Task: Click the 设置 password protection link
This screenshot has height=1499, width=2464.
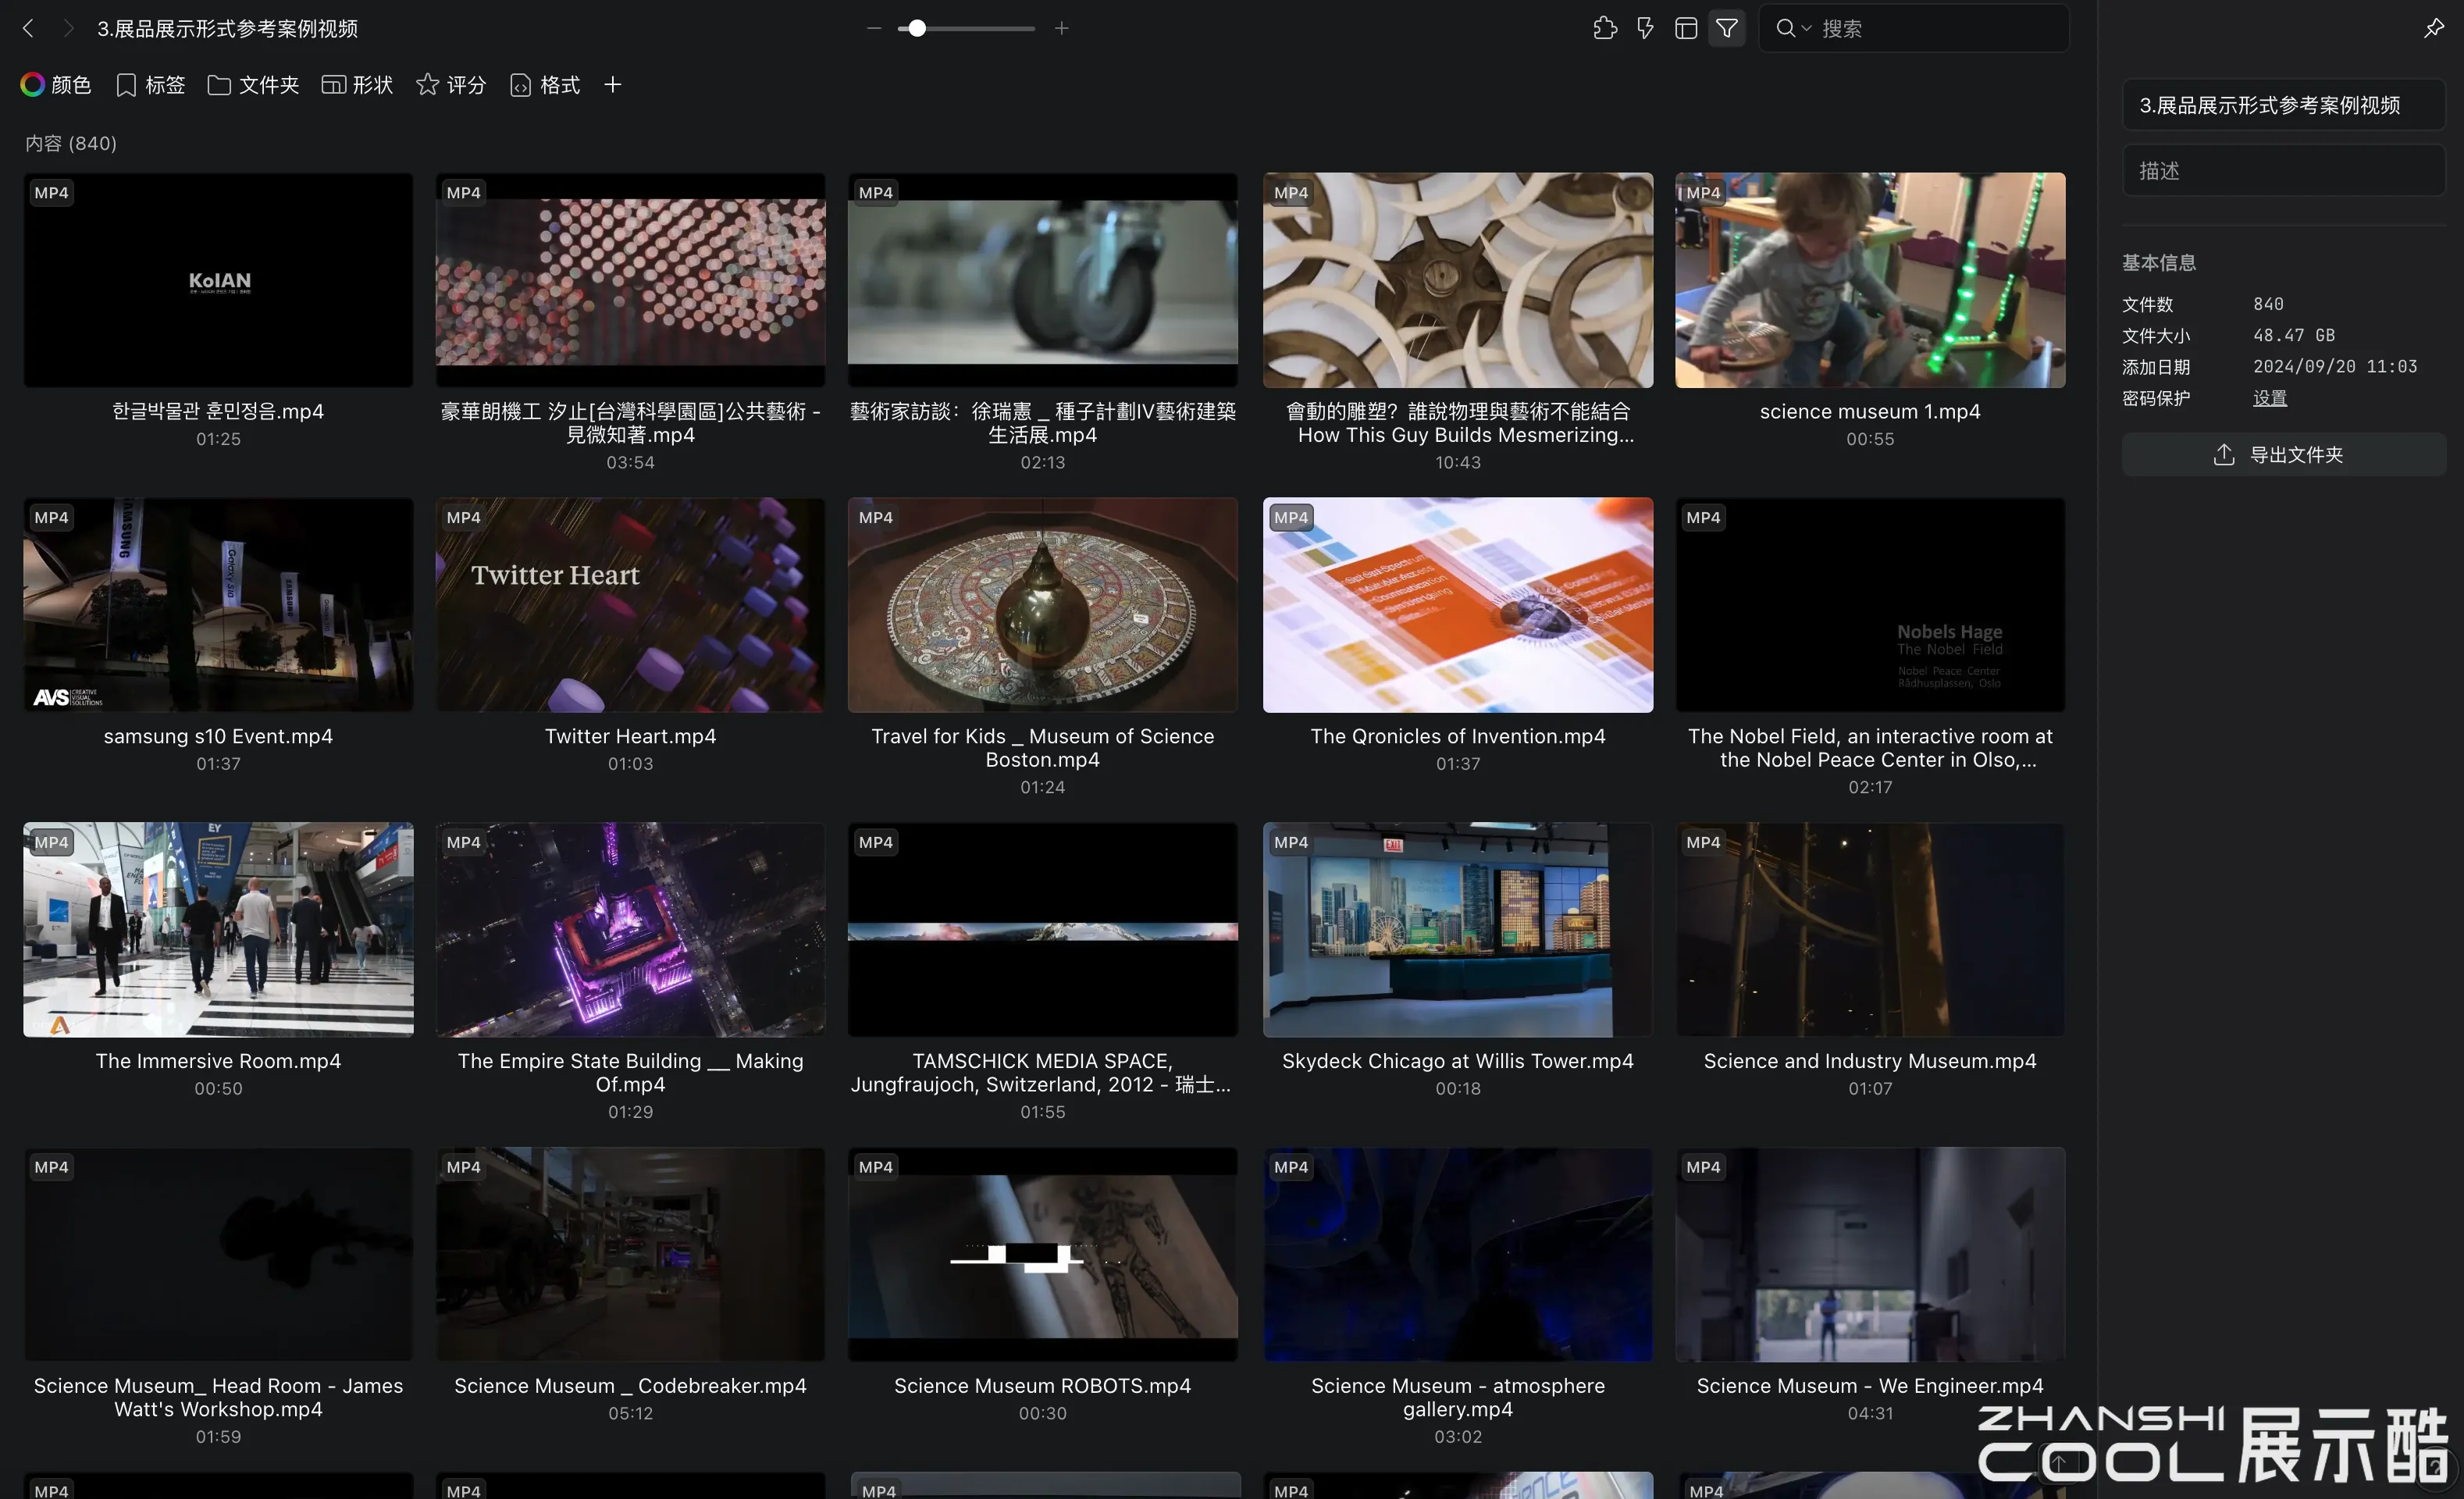Action: (2270, 398)
